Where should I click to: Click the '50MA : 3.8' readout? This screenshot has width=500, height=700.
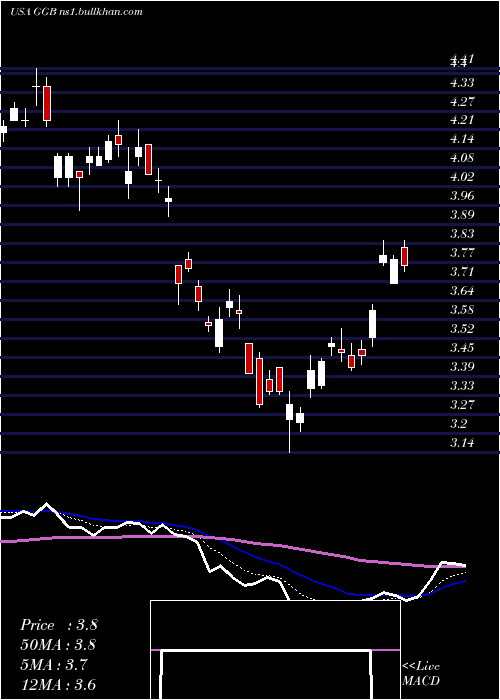(x=58, y=645)
